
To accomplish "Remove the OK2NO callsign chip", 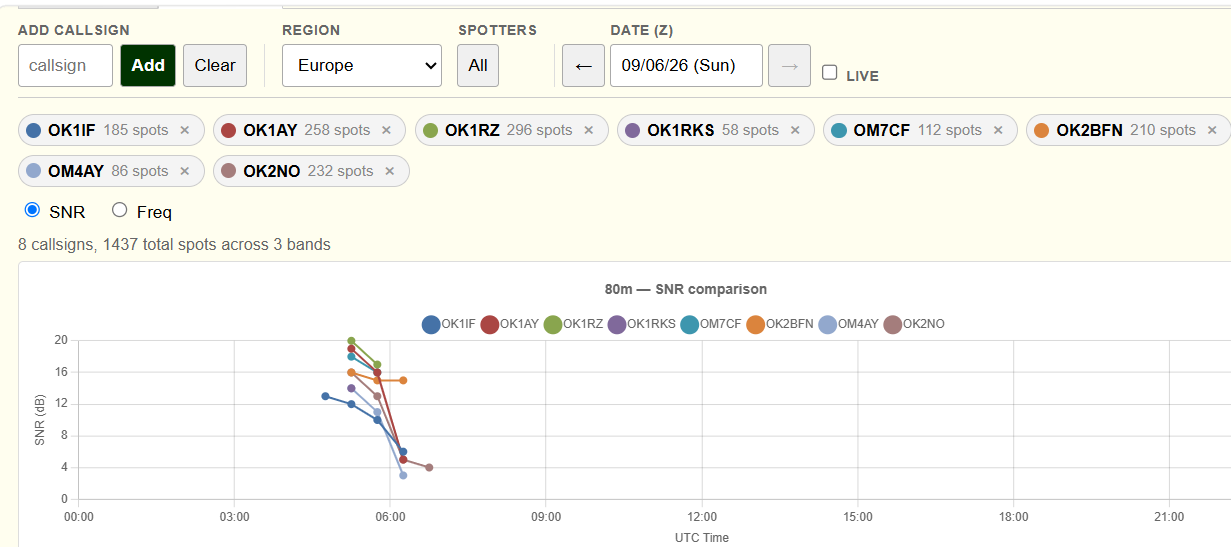I will coord(390,171).
